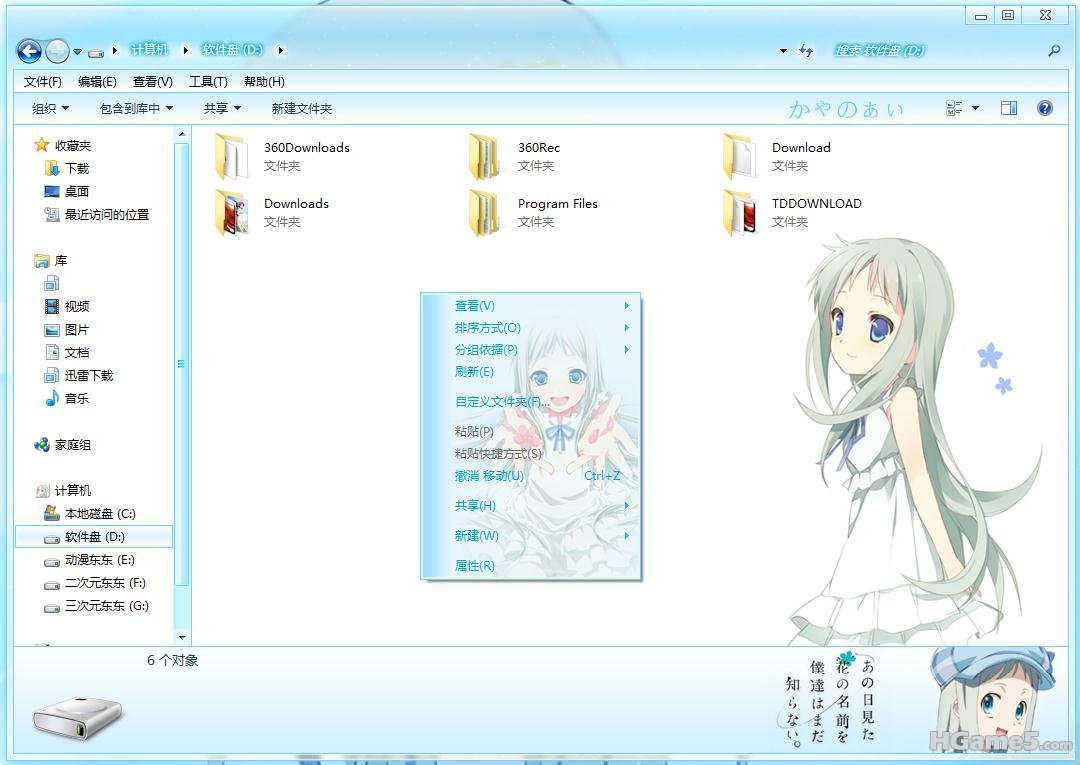Open the recent pages dropdown arrow
Viewport: 1080px width, 765px height.
point(77,52)
